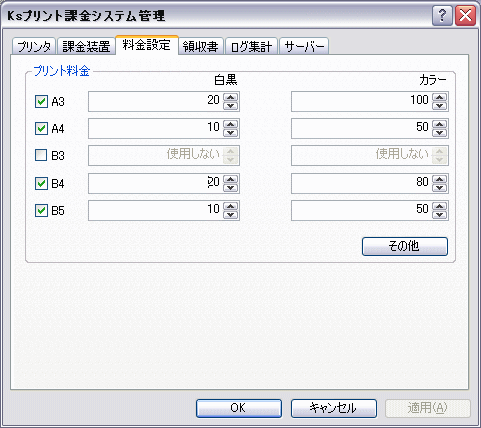Increase B4 black-and-white price with up arrow

pyautogui.click(x=230, y=179)
